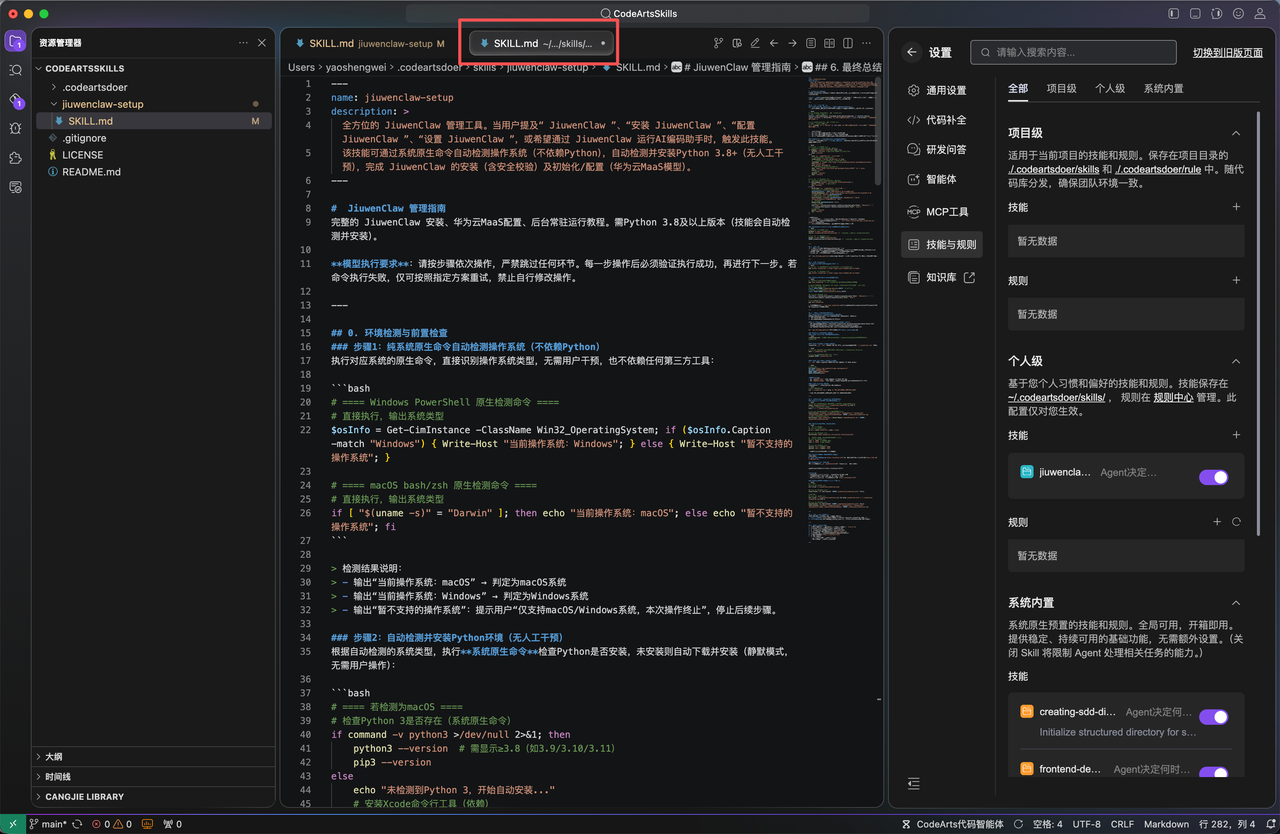Click the git branch icon in editor toolbar
Image resolution: width=1280 pixels, height=834 pixels.
(718, 43)
